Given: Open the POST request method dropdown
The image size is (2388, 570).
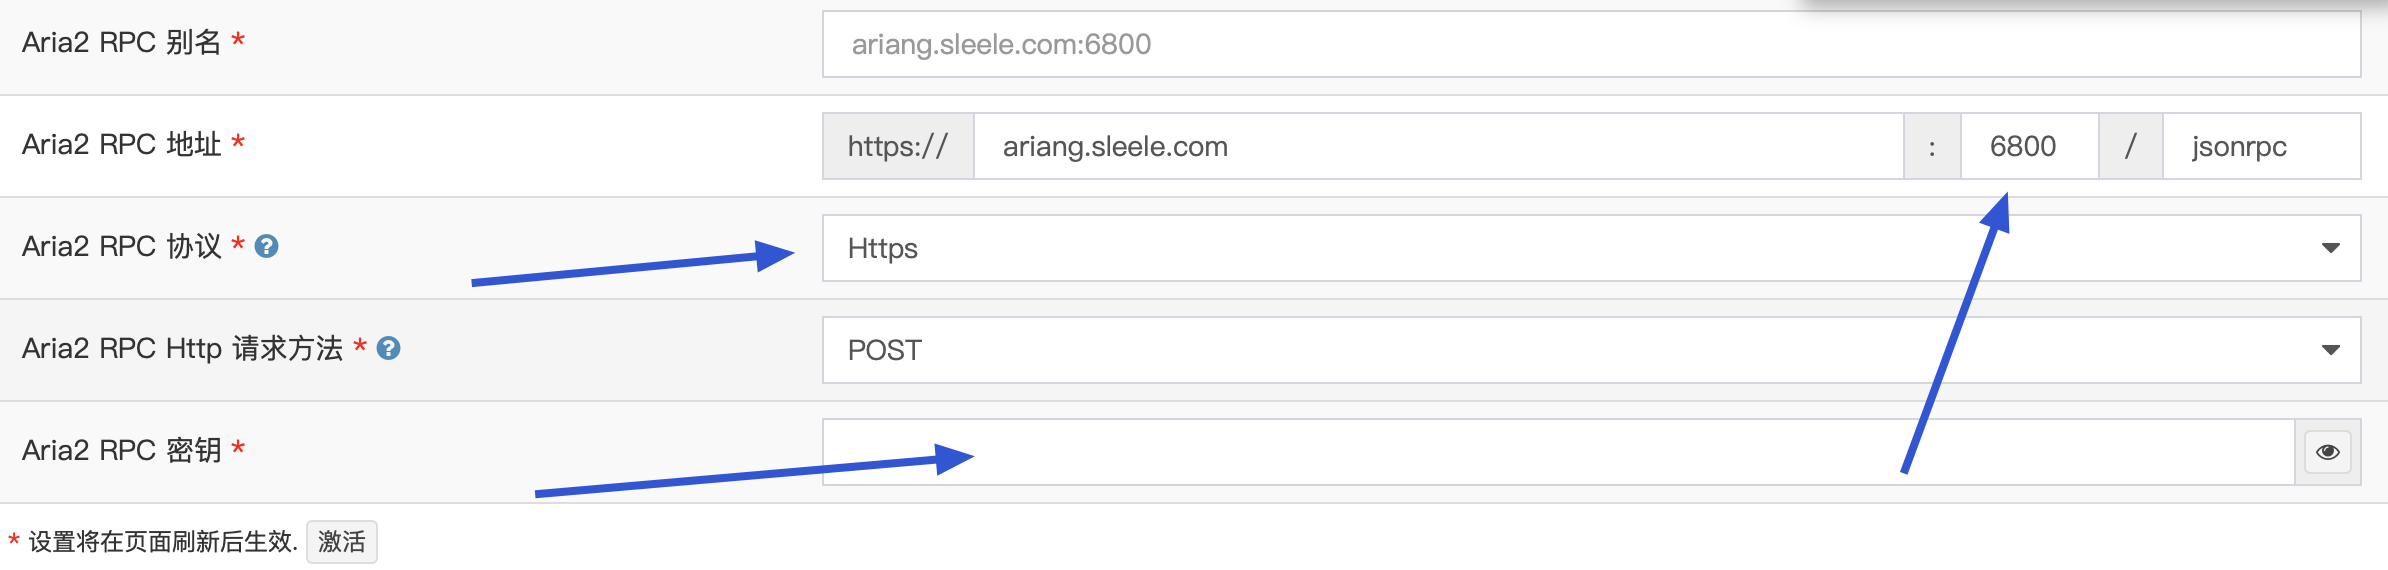Looking at the screenshot, I should tap(1590, 350).
